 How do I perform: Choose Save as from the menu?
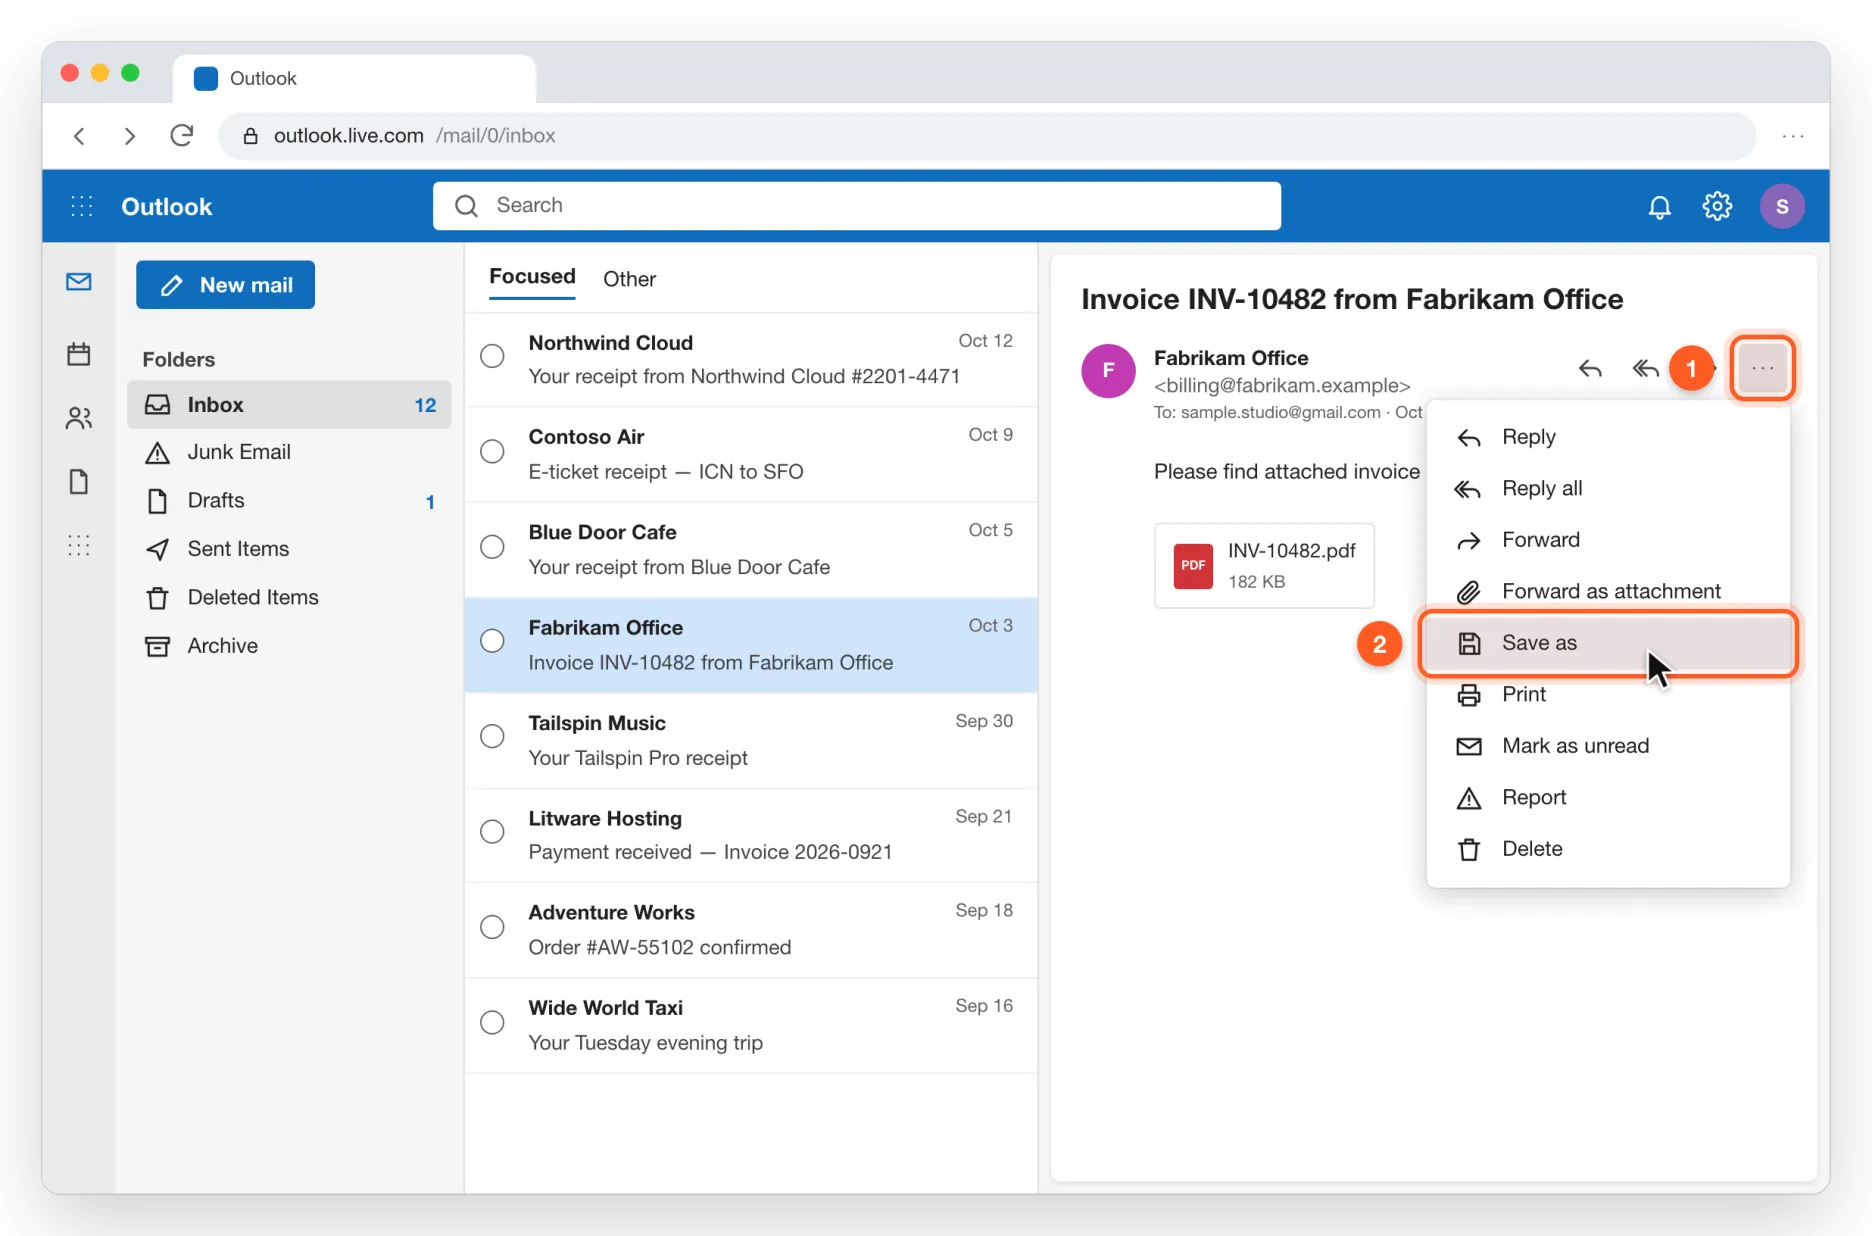click(x=1608, y=643)
